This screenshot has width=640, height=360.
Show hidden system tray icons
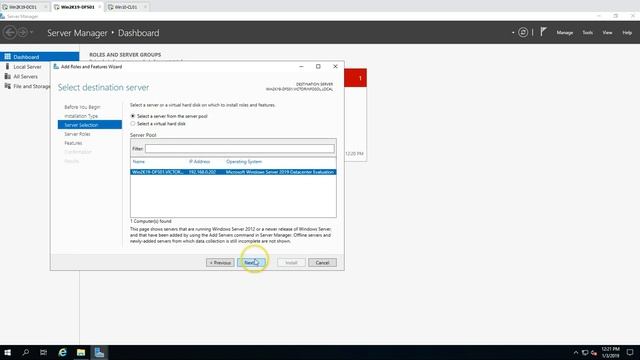pyautogui.click(x=576, y=353)
